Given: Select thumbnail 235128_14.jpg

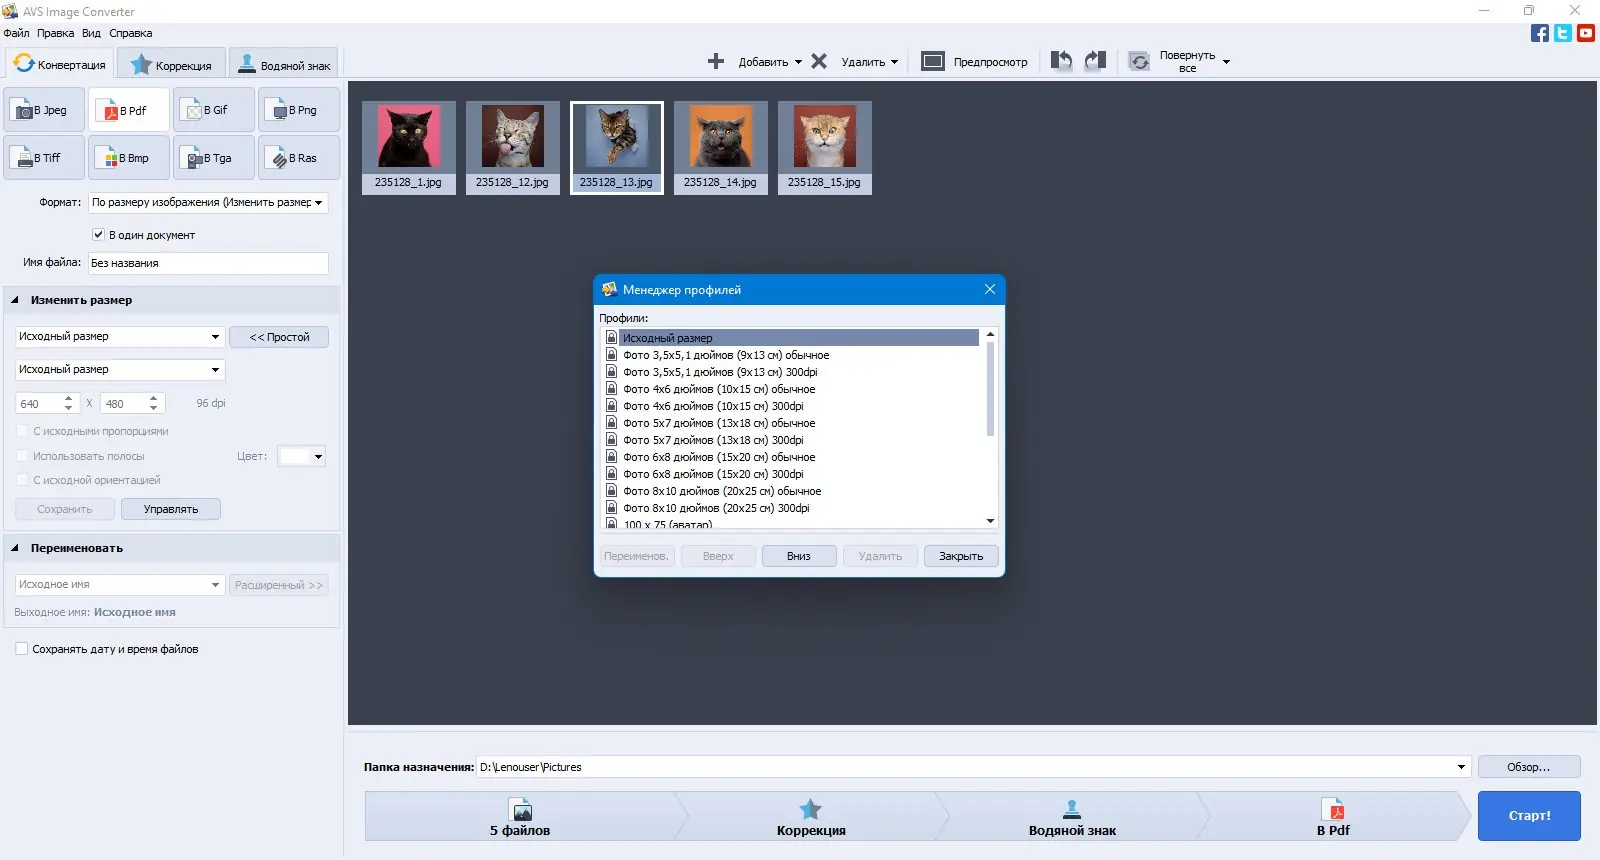Looking at the screenshot, I should coord(721,147).
